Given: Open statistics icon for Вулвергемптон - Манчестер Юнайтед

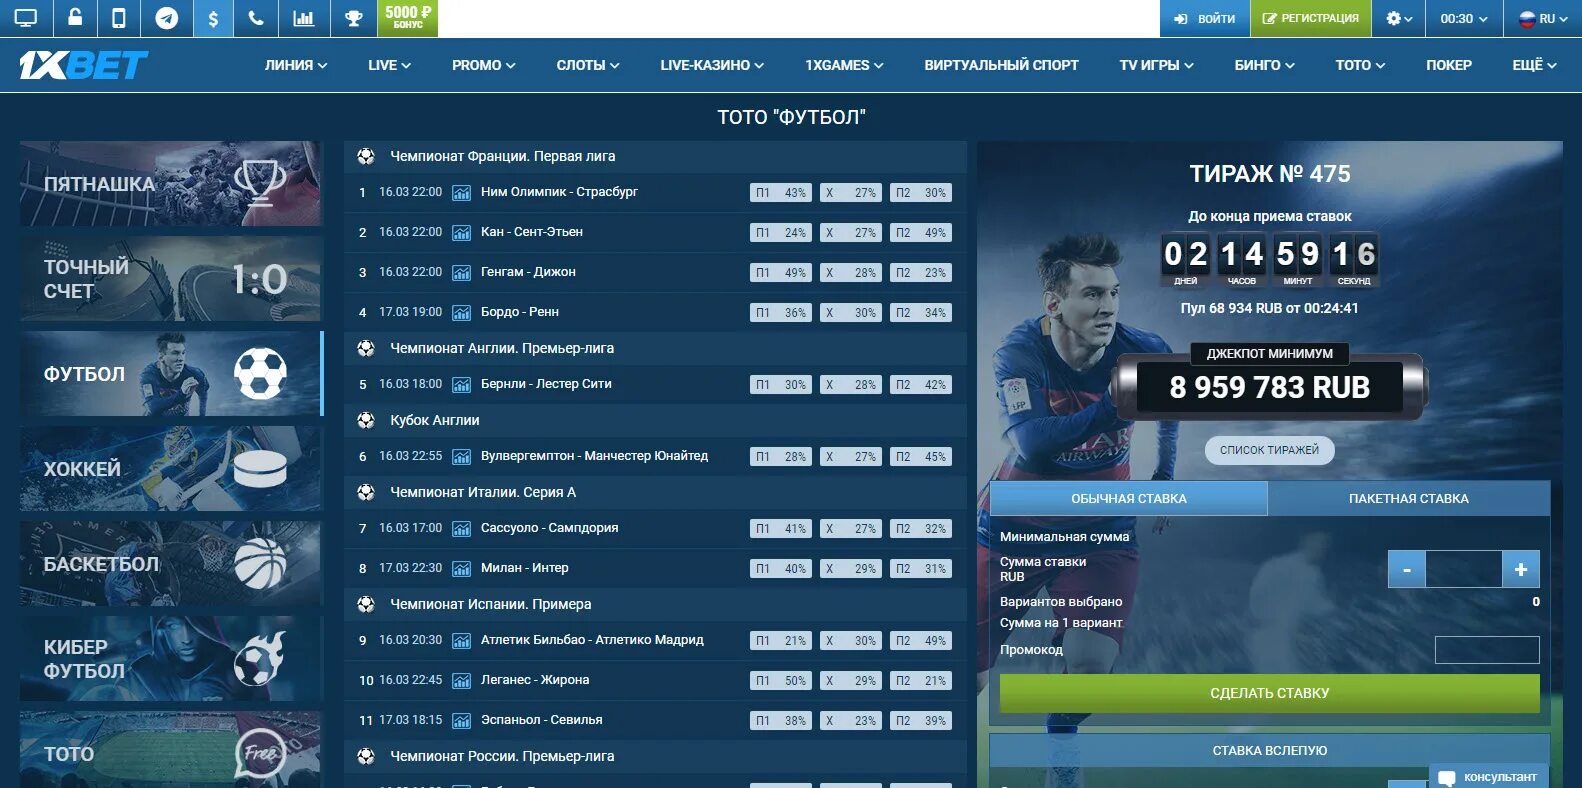Looking at the screenshot, I should tap(461, 457).
